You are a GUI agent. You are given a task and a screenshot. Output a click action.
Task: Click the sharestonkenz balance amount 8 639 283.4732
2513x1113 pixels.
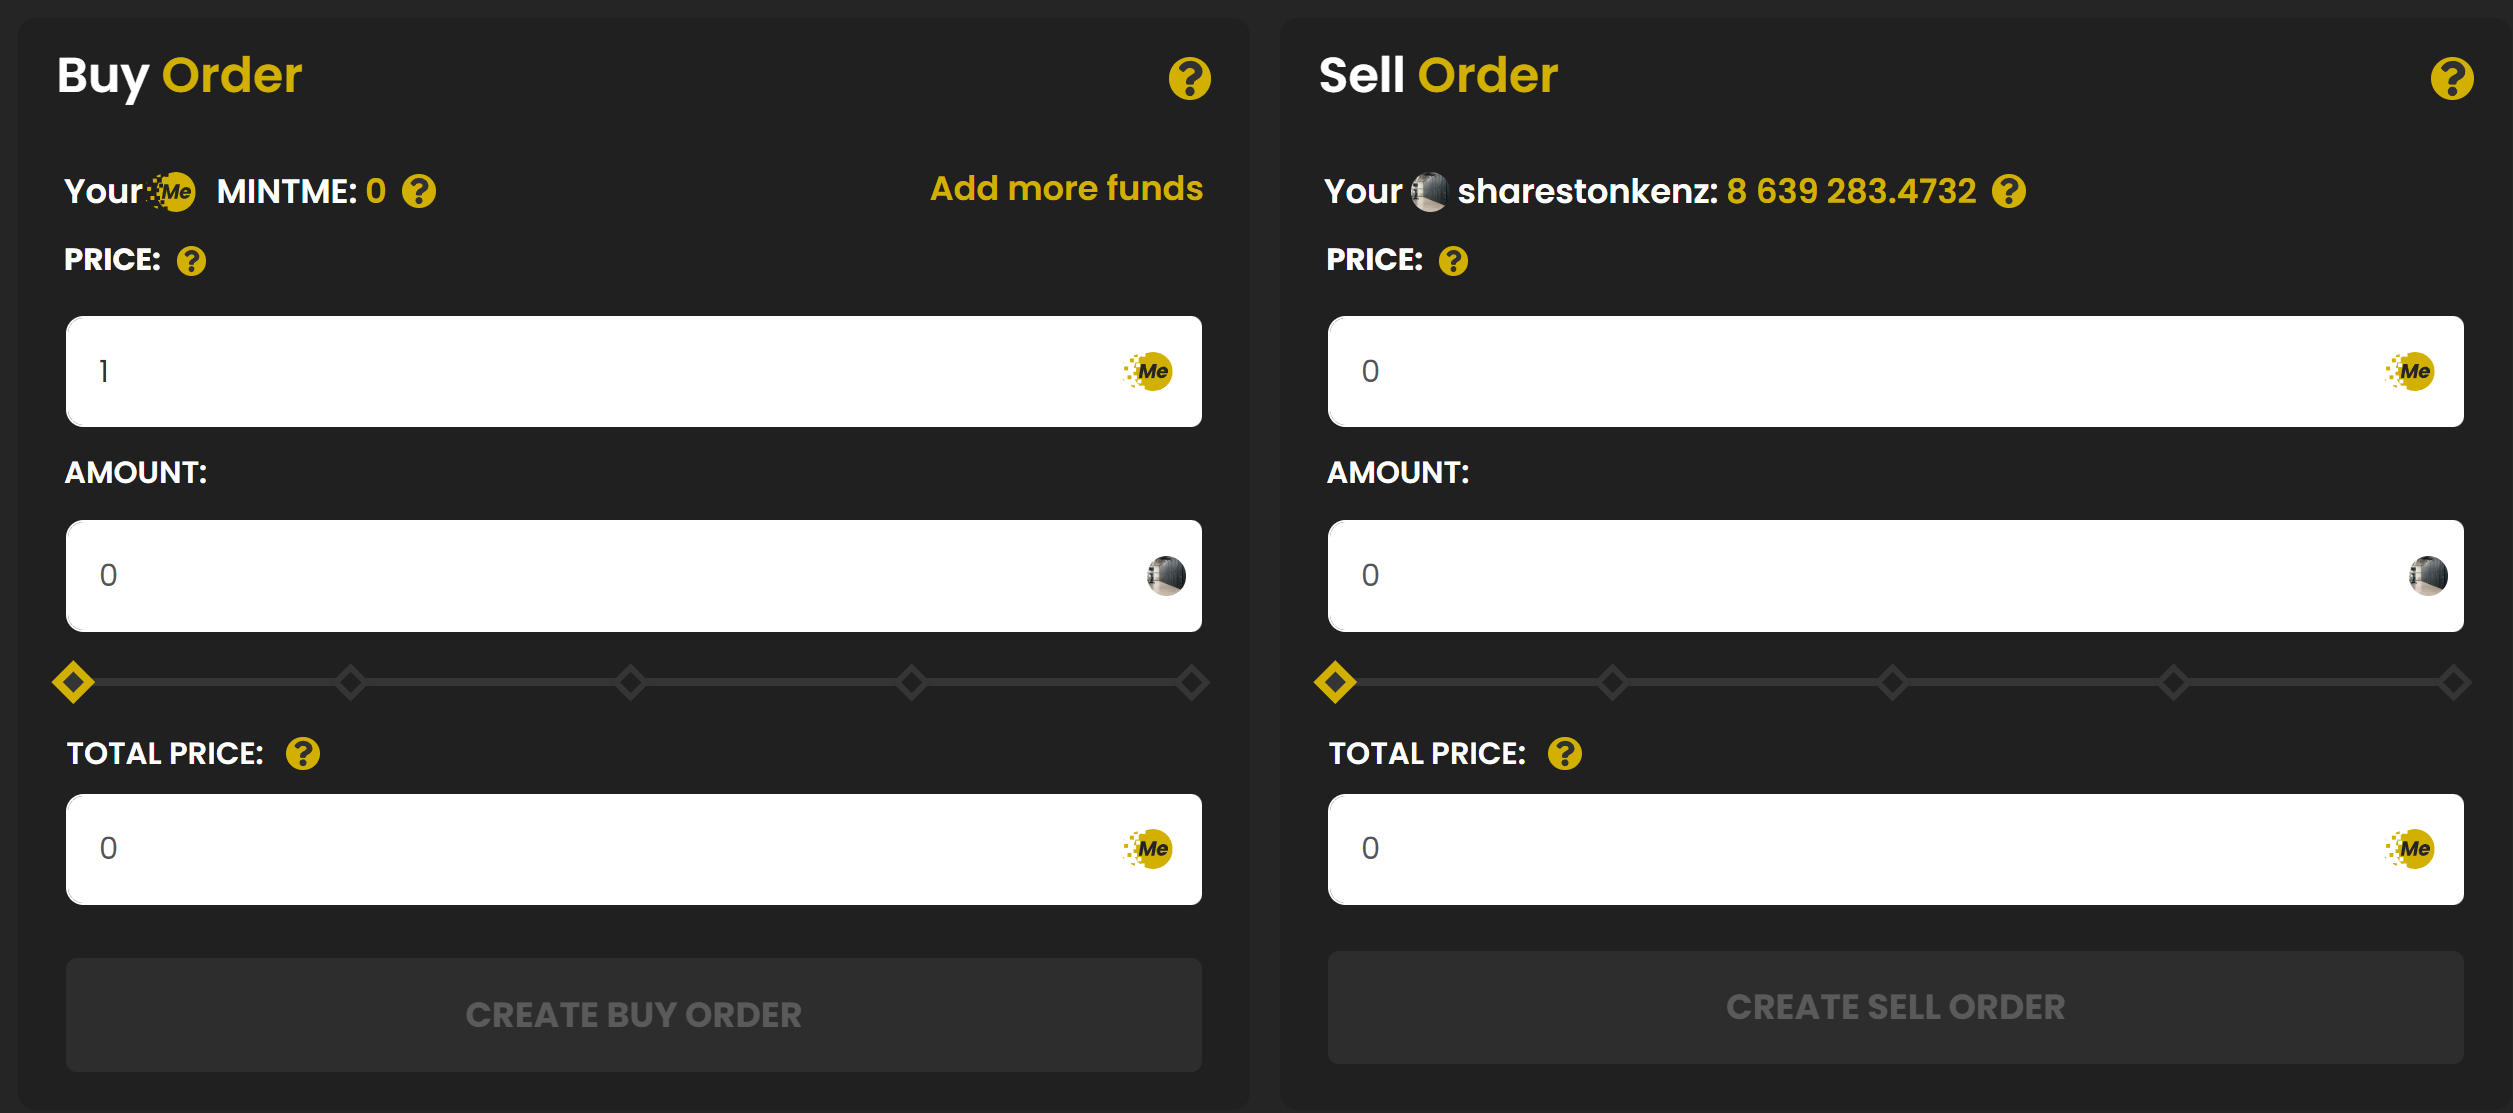[1851, 191]
